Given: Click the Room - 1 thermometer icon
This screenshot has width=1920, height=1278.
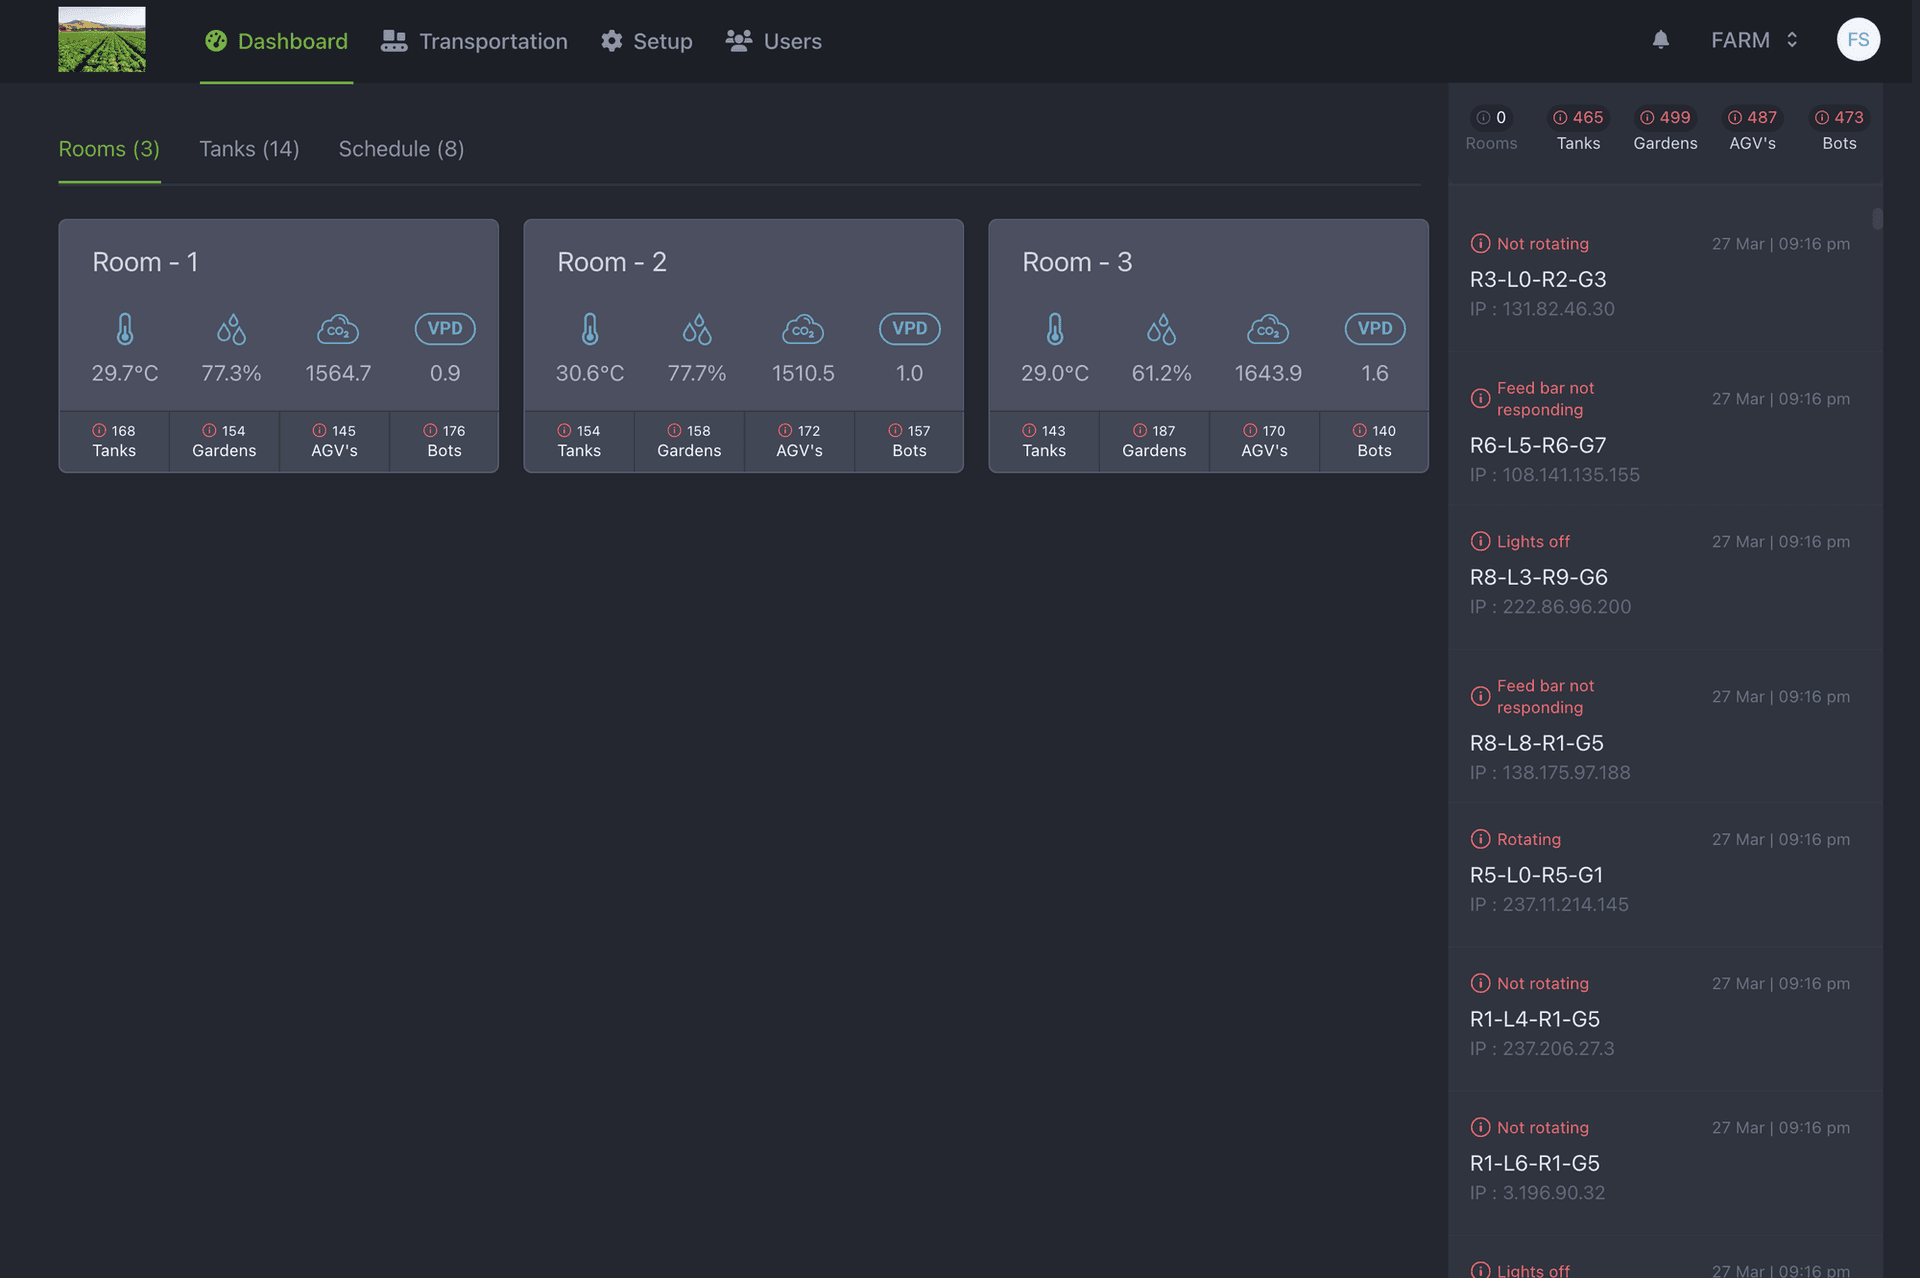Looking at the screenshot, I should point(125,329).
